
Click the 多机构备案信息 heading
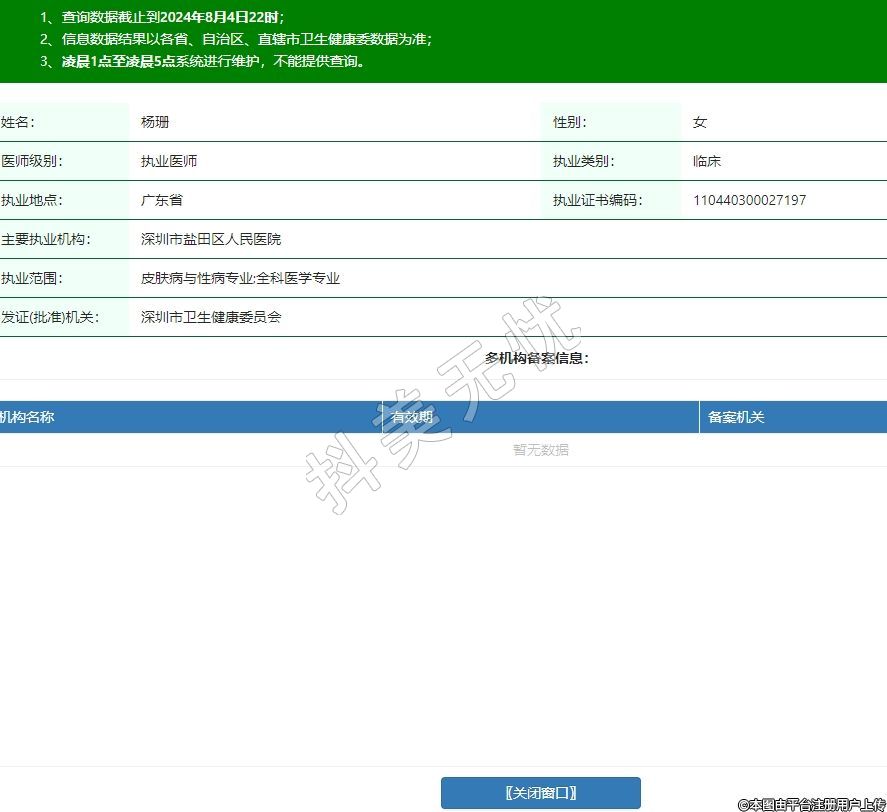pos(537,358)
